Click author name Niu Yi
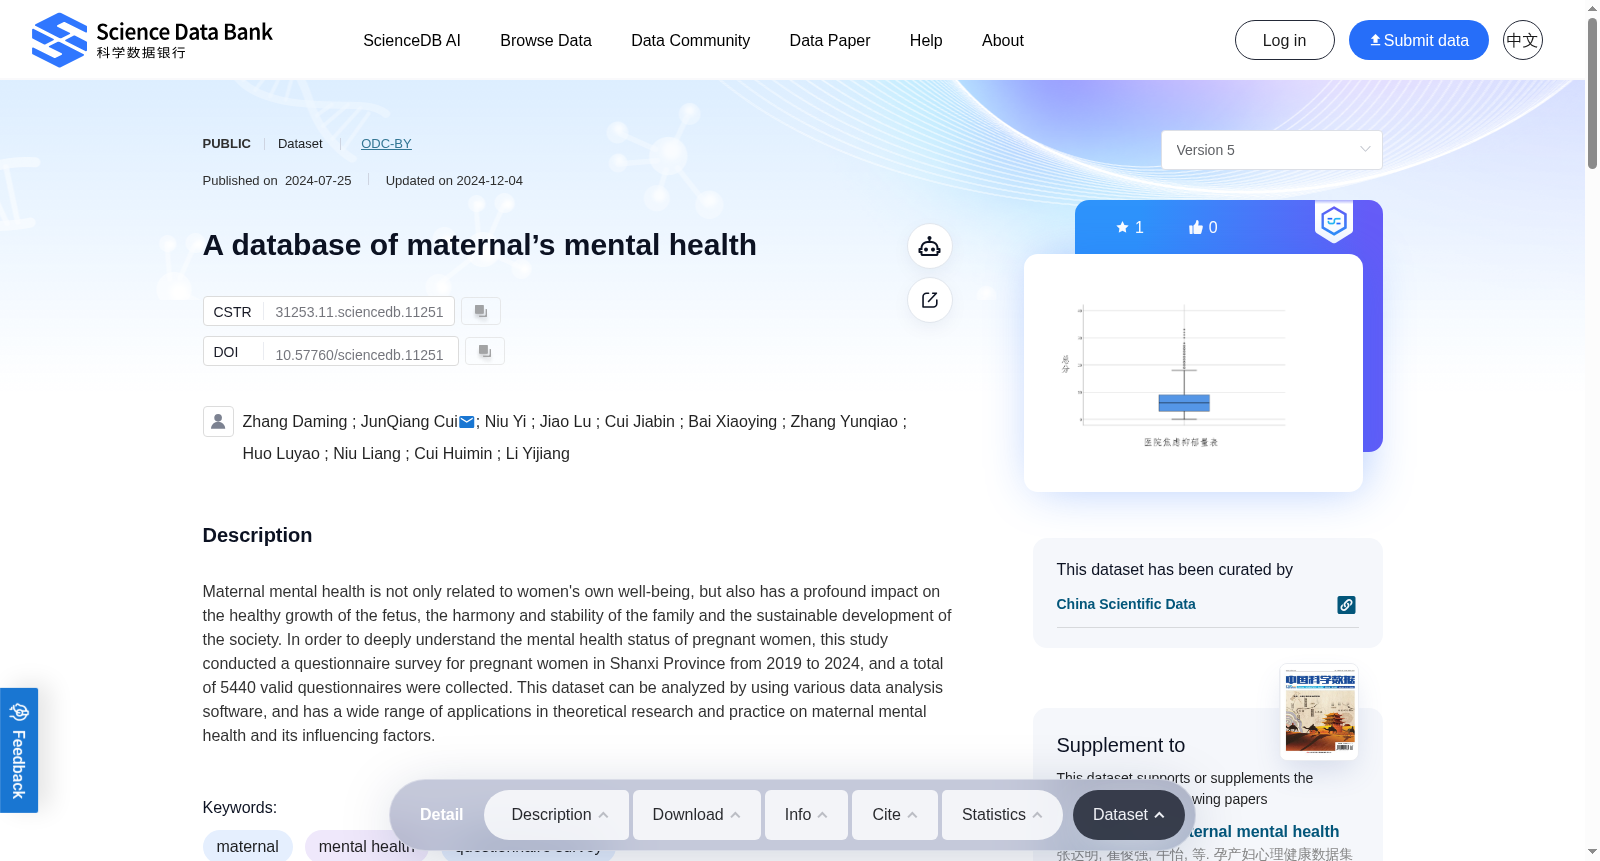 [505, 422]
